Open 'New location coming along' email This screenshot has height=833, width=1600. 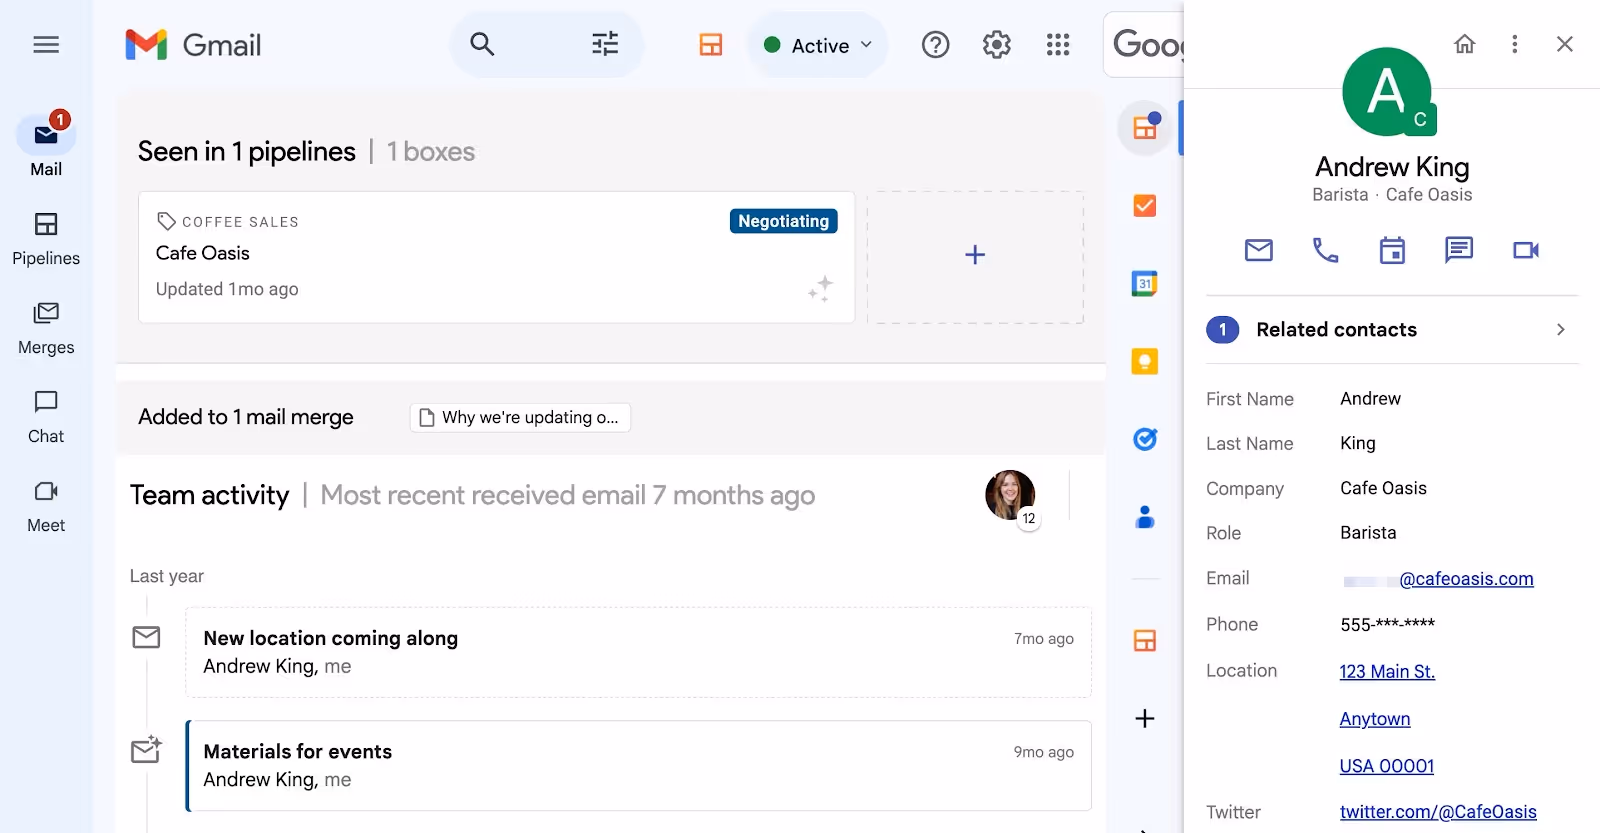click(638, 652)
